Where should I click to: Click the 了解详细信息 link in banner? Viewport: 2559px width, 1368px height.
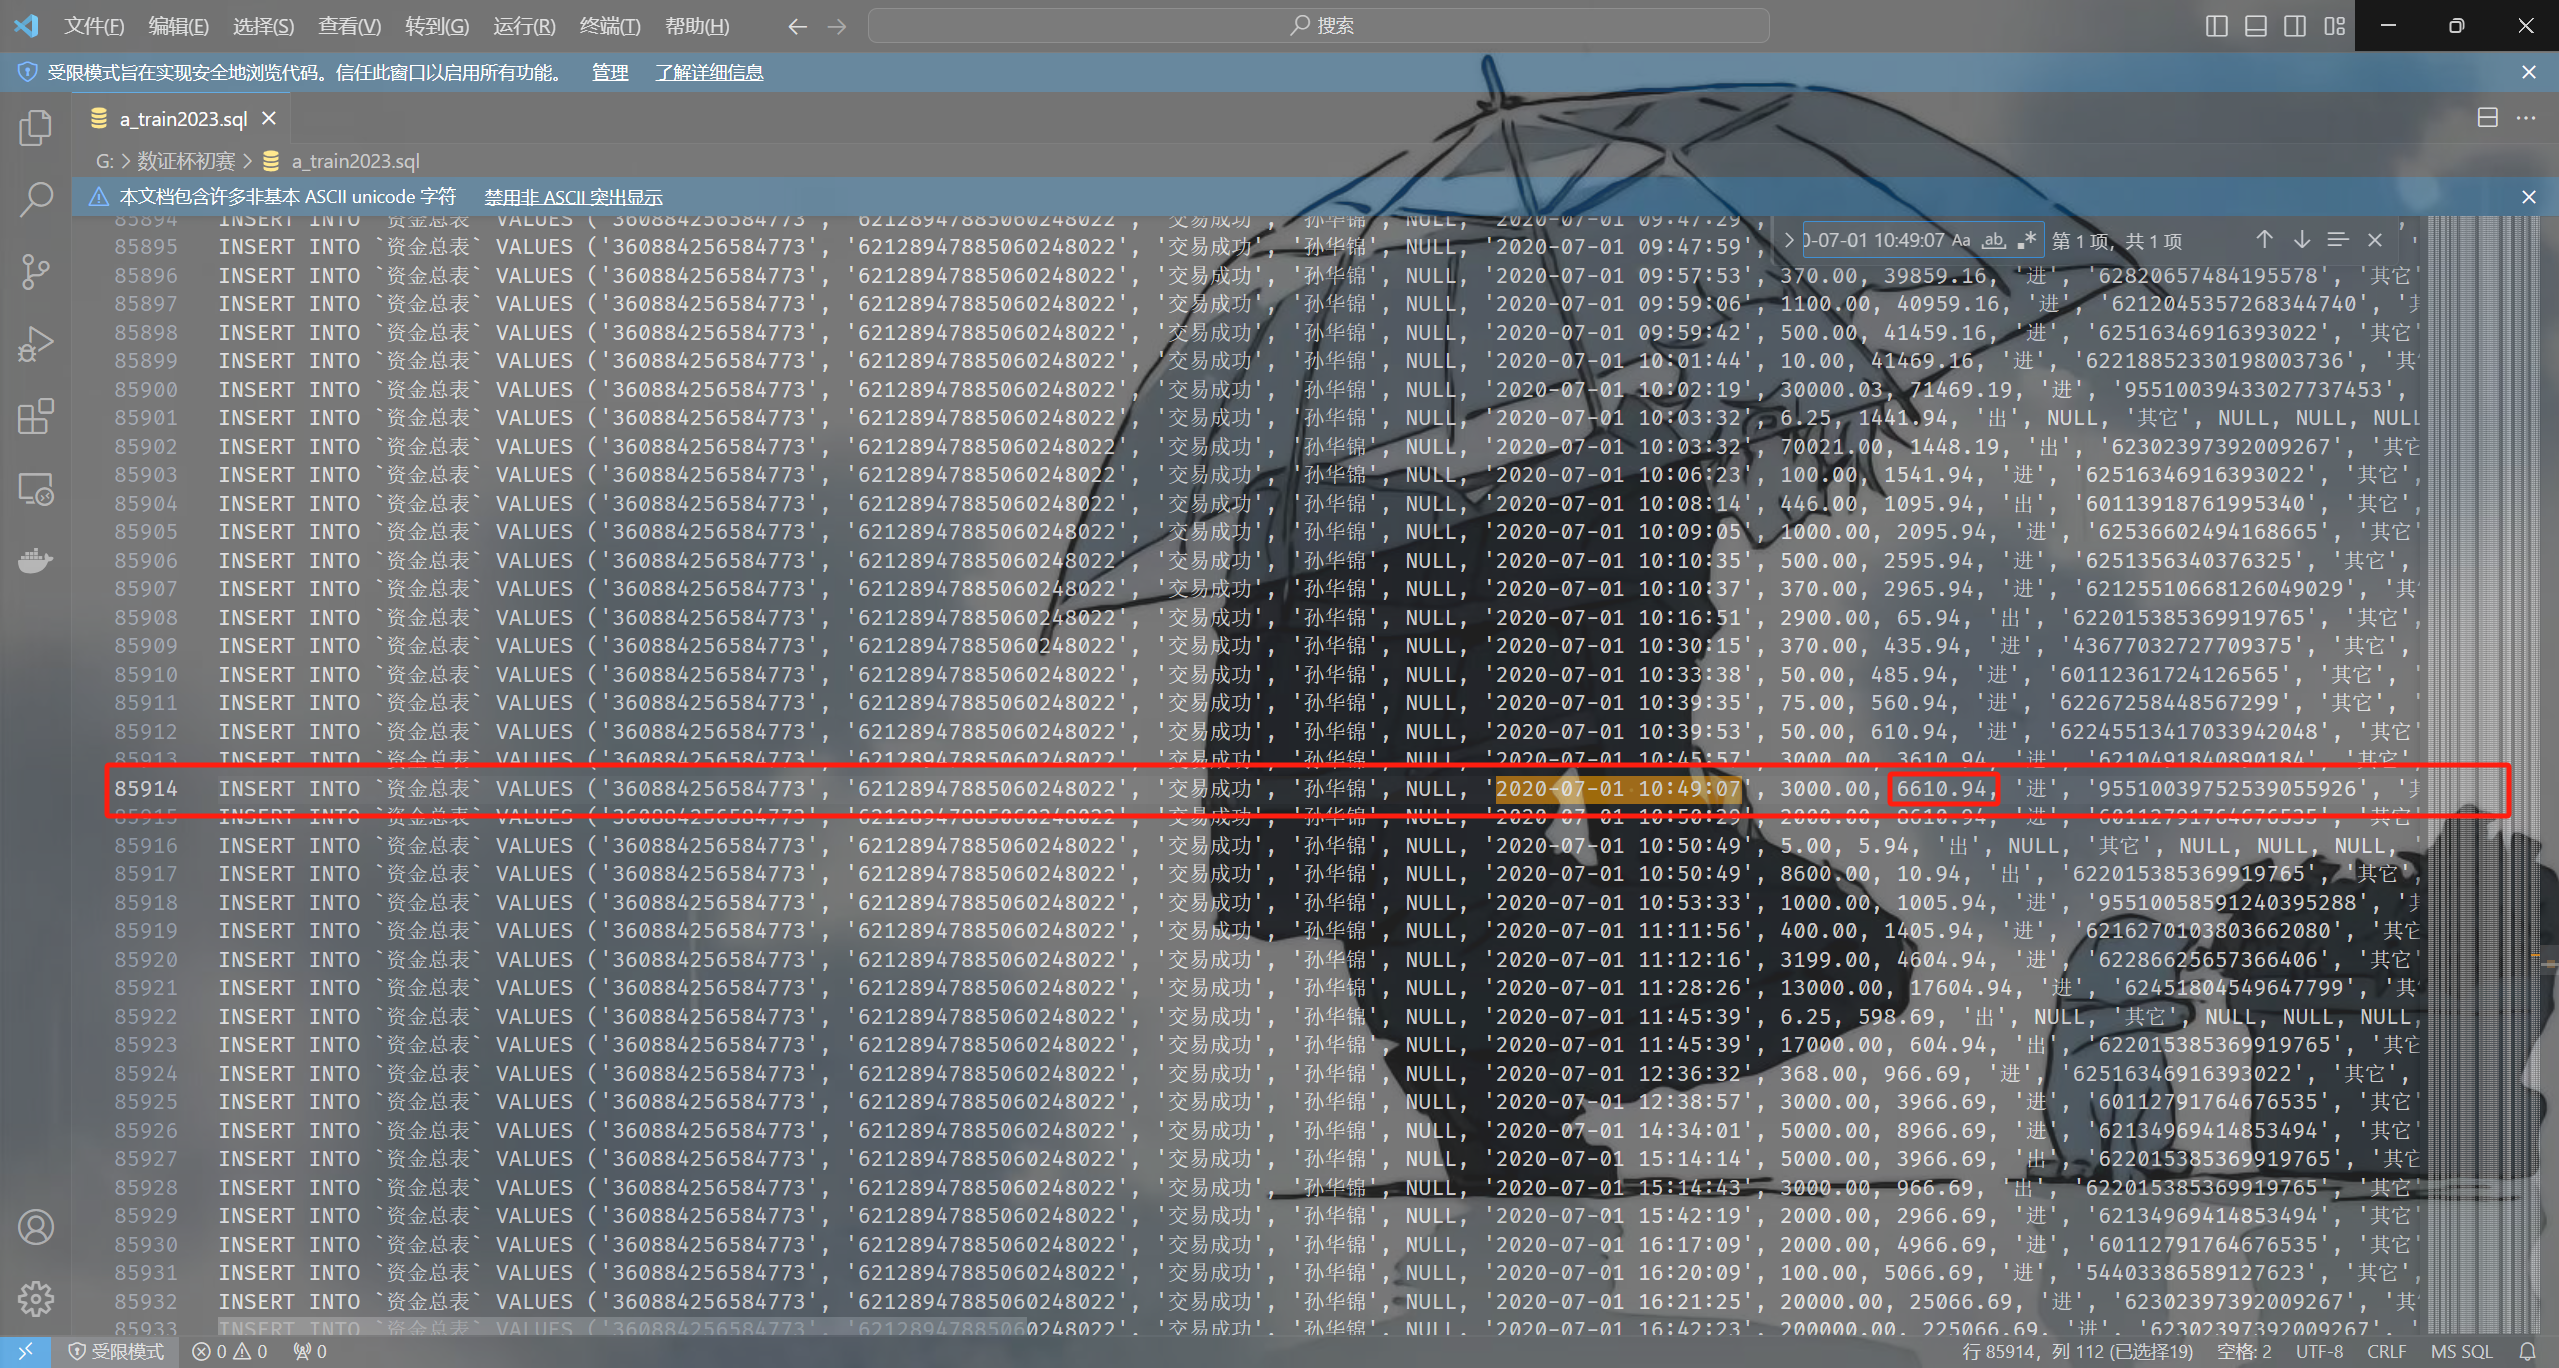click(x=709, y=73)
